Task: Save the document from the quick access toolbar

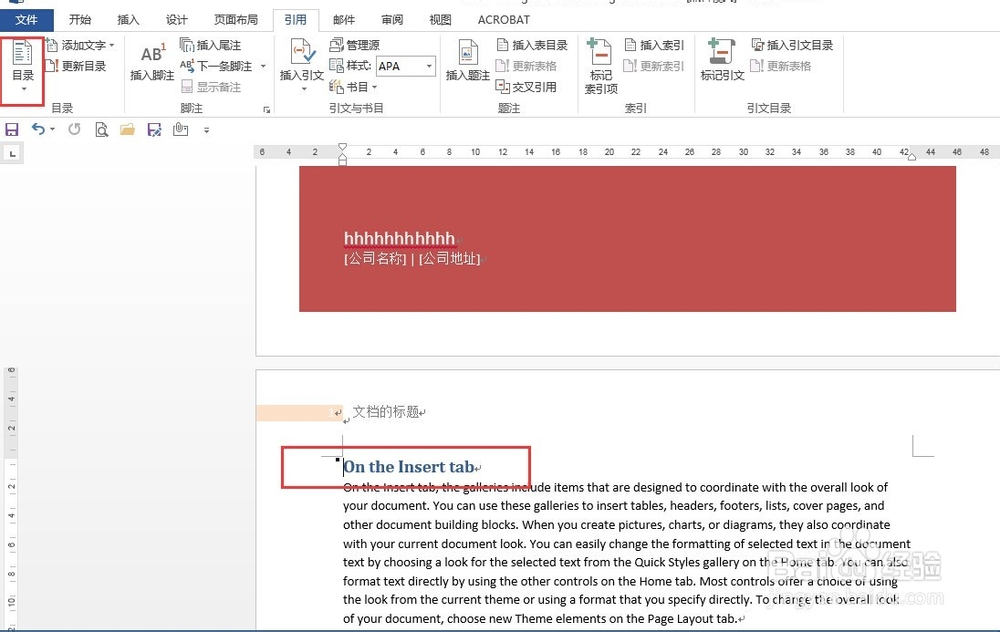Action: click(11, 129)
